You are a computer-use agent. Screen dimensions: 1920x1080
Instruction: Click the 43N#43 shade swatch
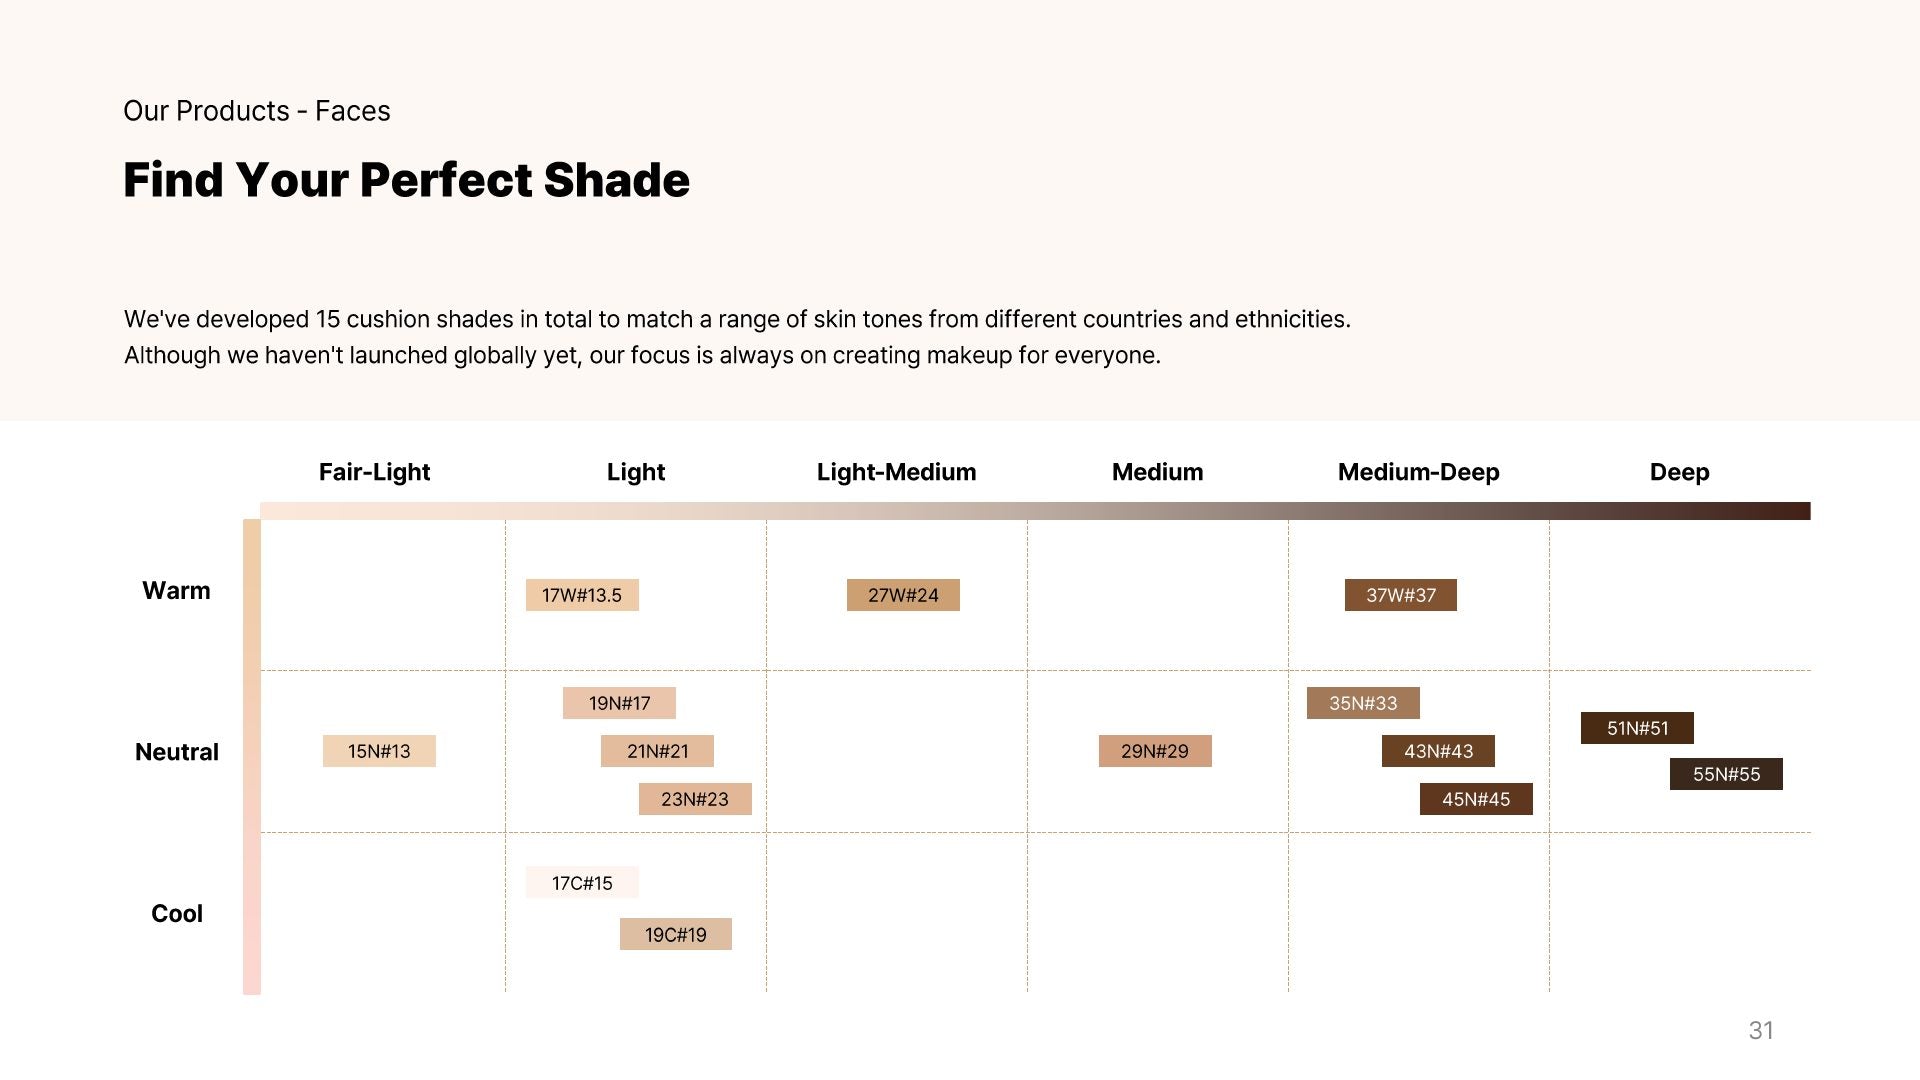pos(1438,751)
